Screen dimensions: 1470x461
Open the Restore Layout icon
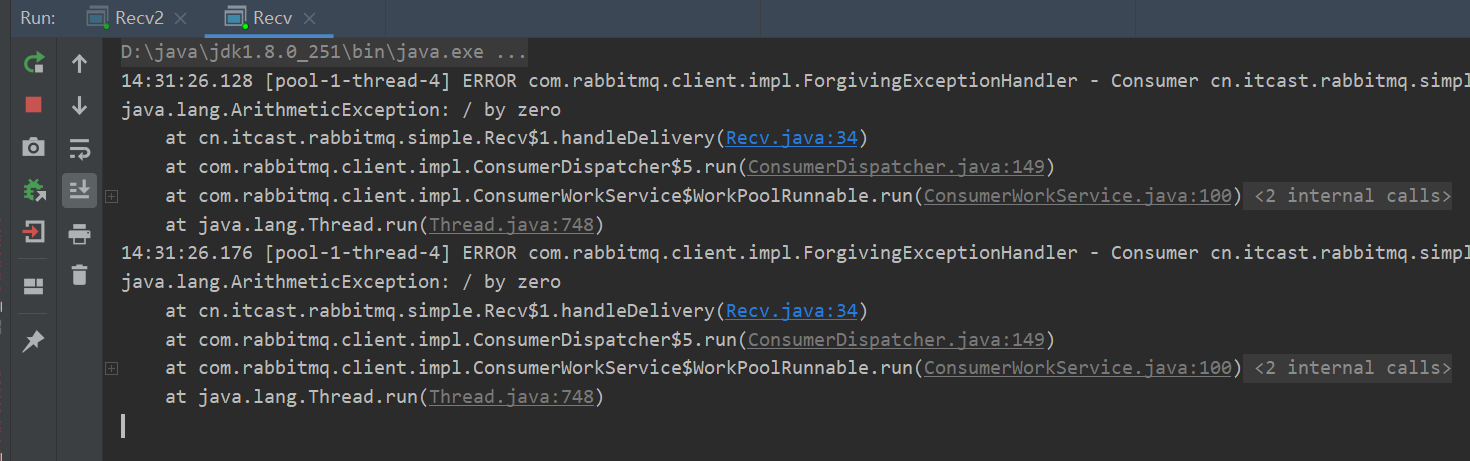point(34,286)
